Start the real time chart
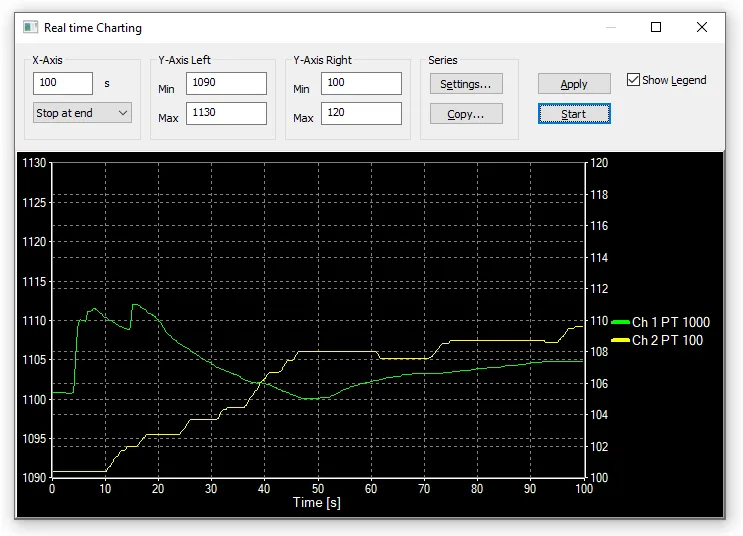The height and width of the screenshot is (536, 743). tap(574, 114)
